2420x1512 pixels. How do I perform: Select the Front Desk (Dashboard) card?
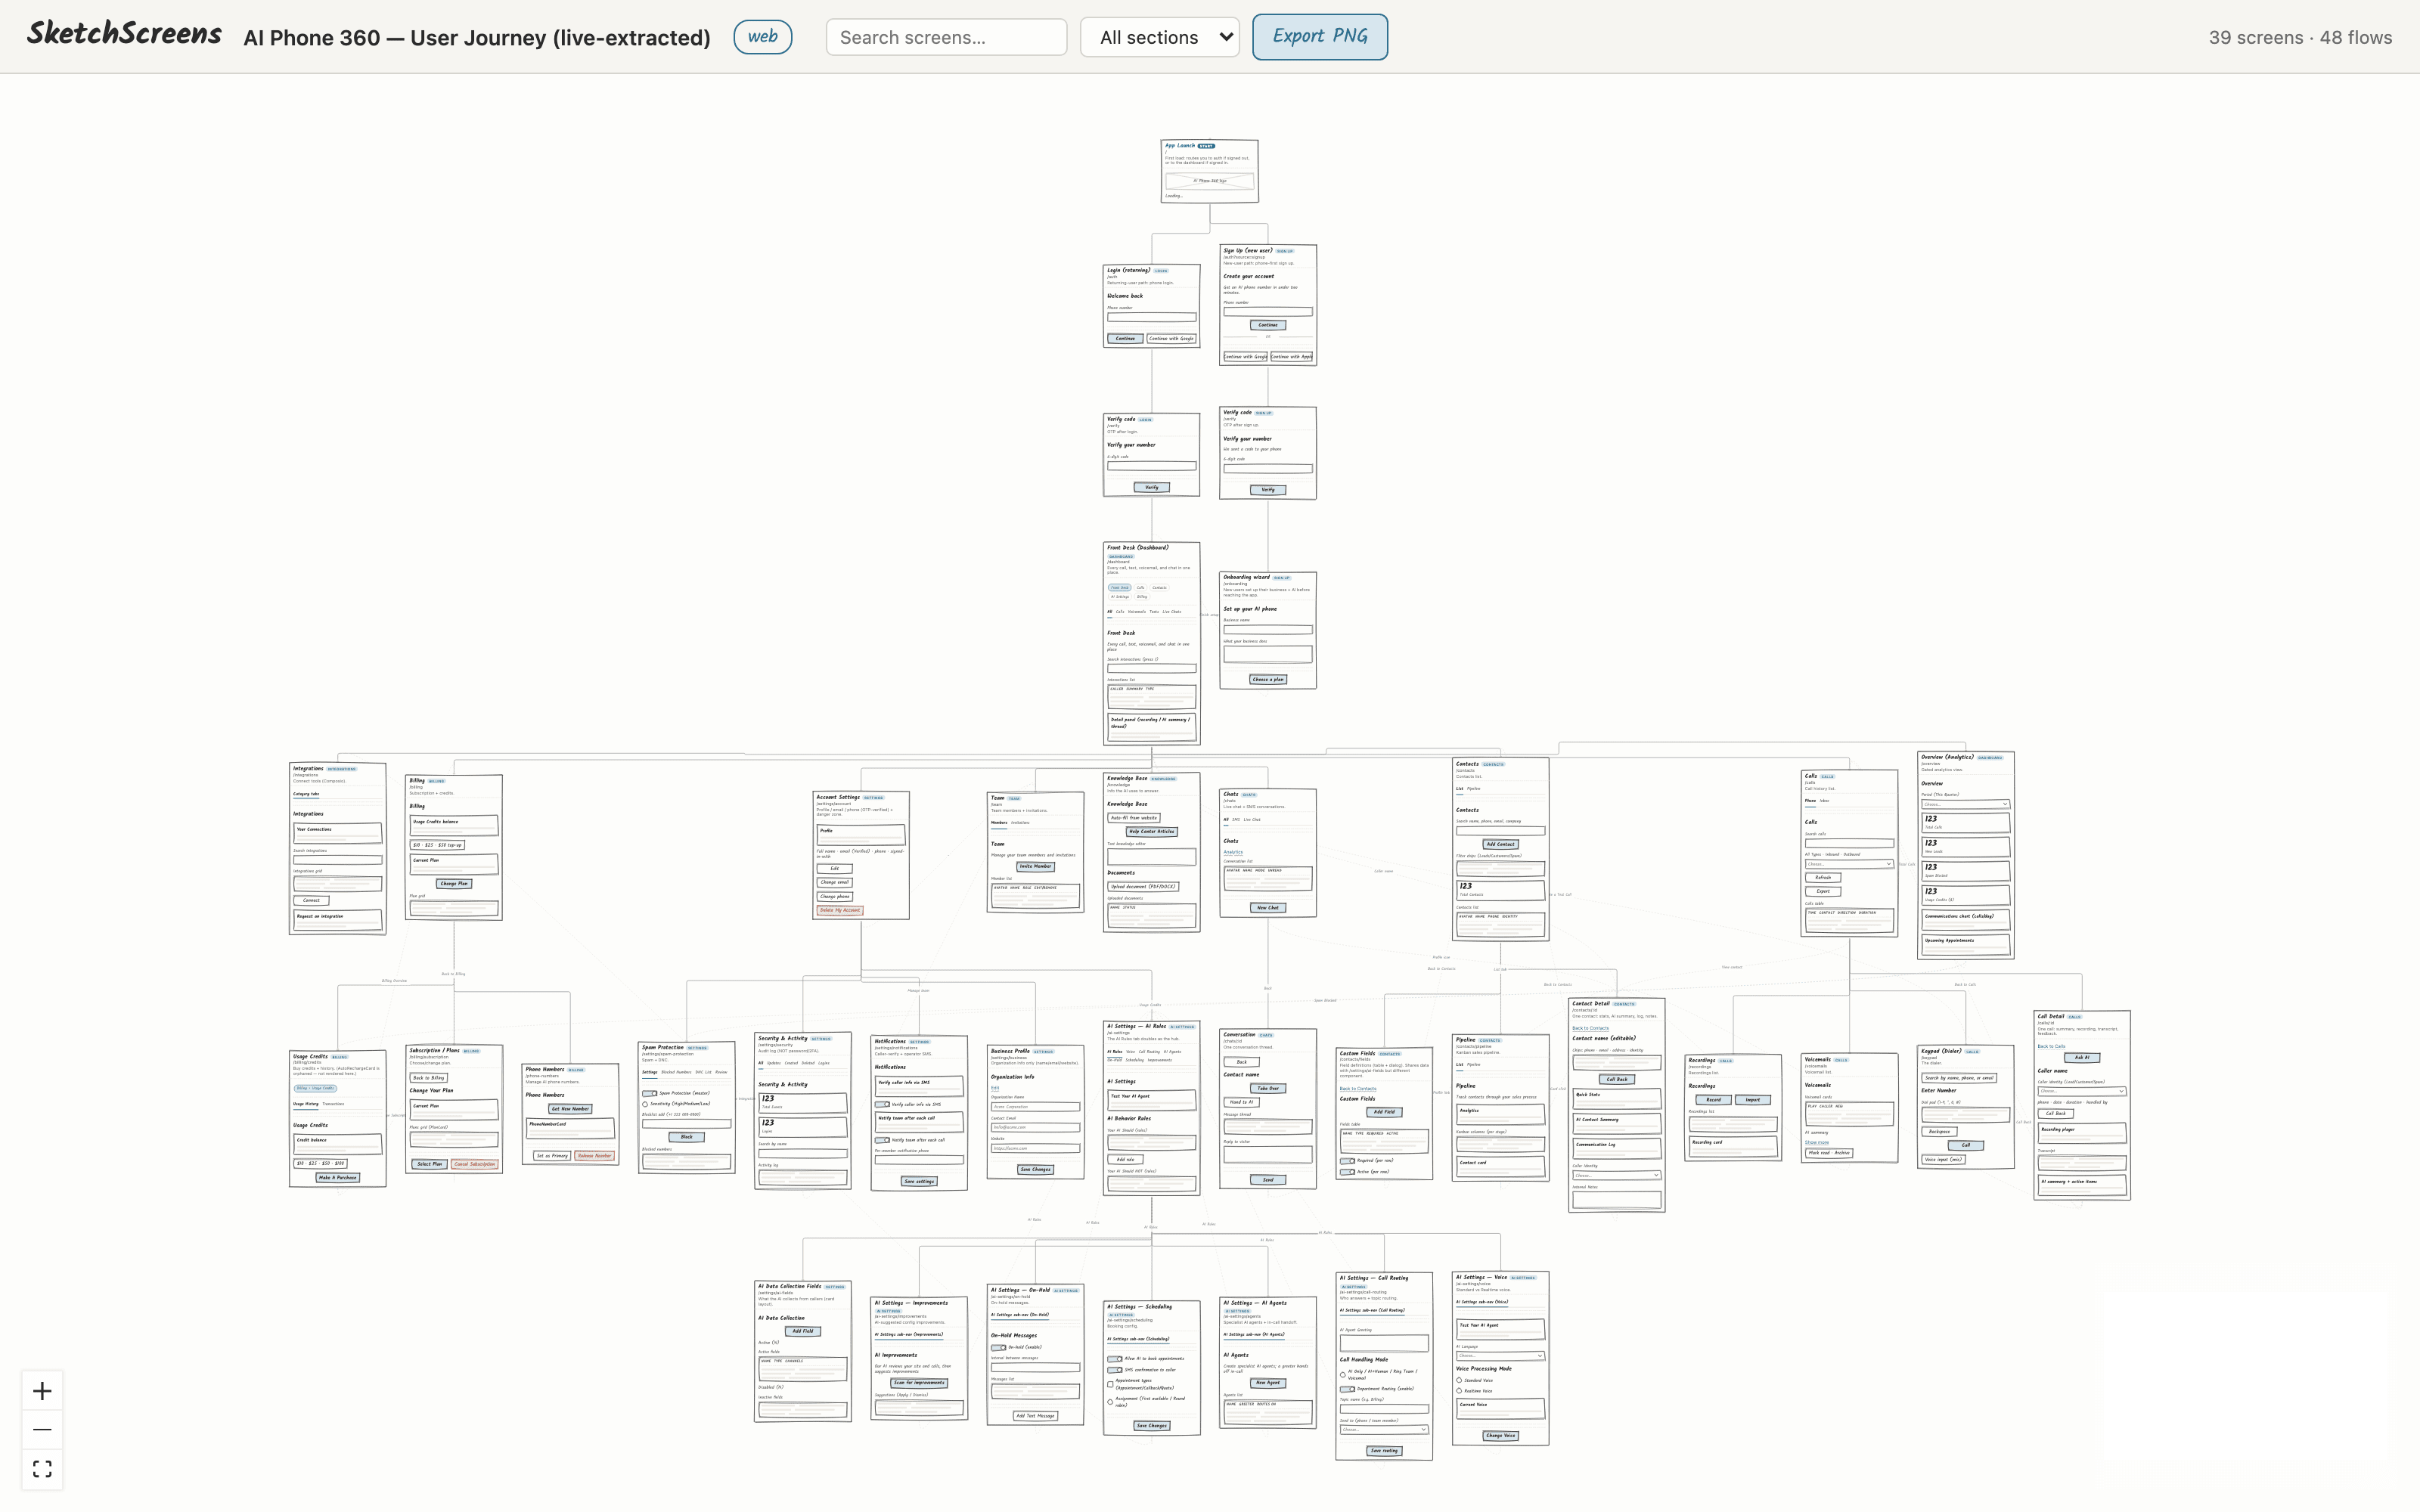pos(1152,644)
